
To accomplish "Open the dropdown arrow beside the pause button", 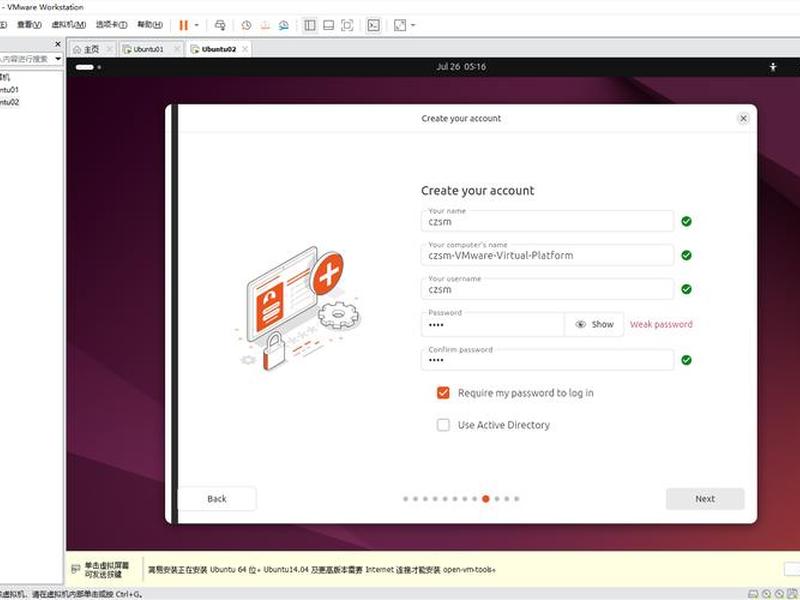I will [x=196, y=25].
